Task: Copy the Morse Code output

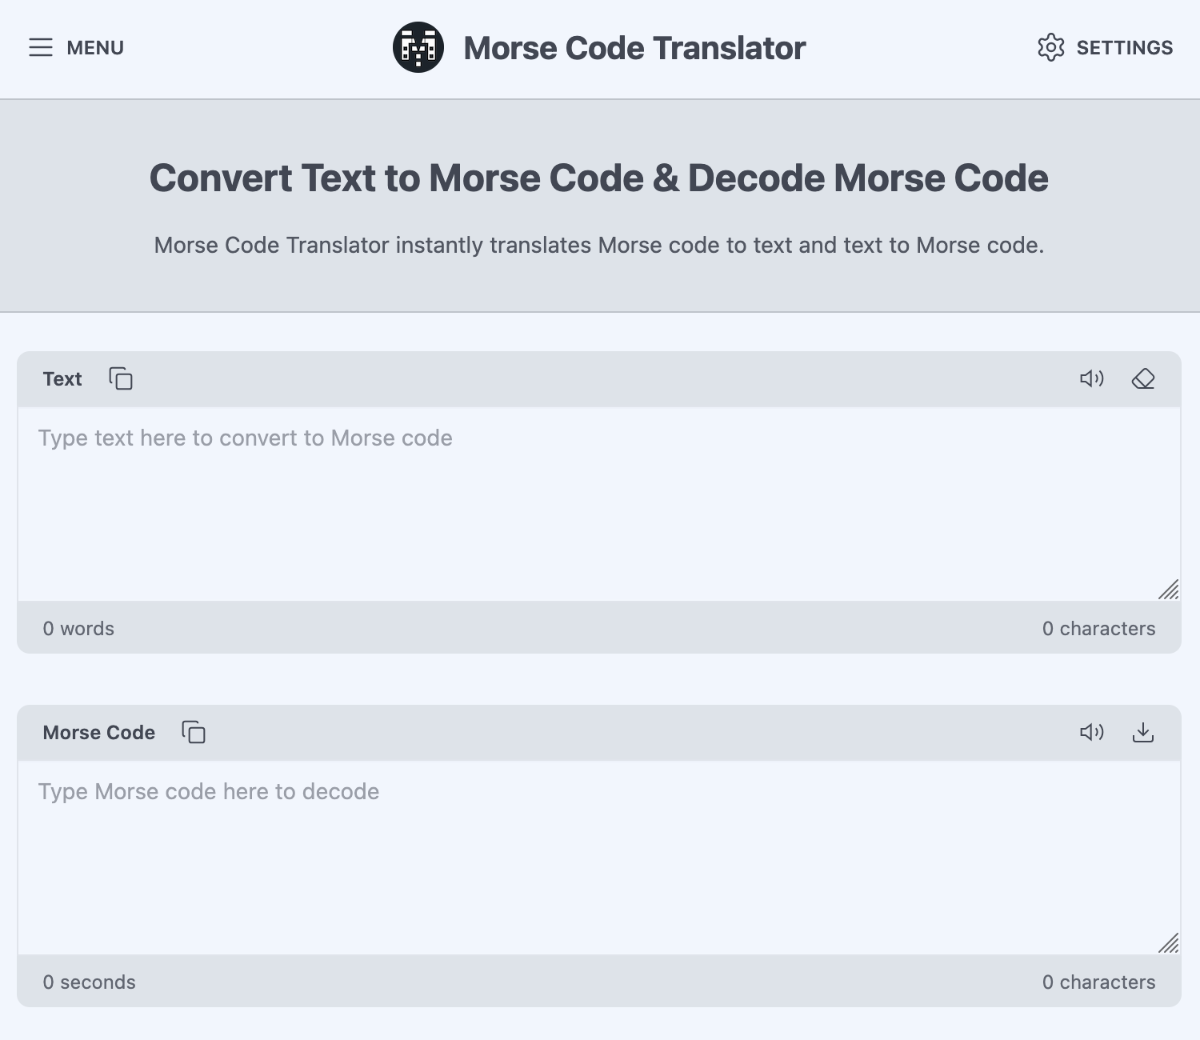Action: pos(192,733)
